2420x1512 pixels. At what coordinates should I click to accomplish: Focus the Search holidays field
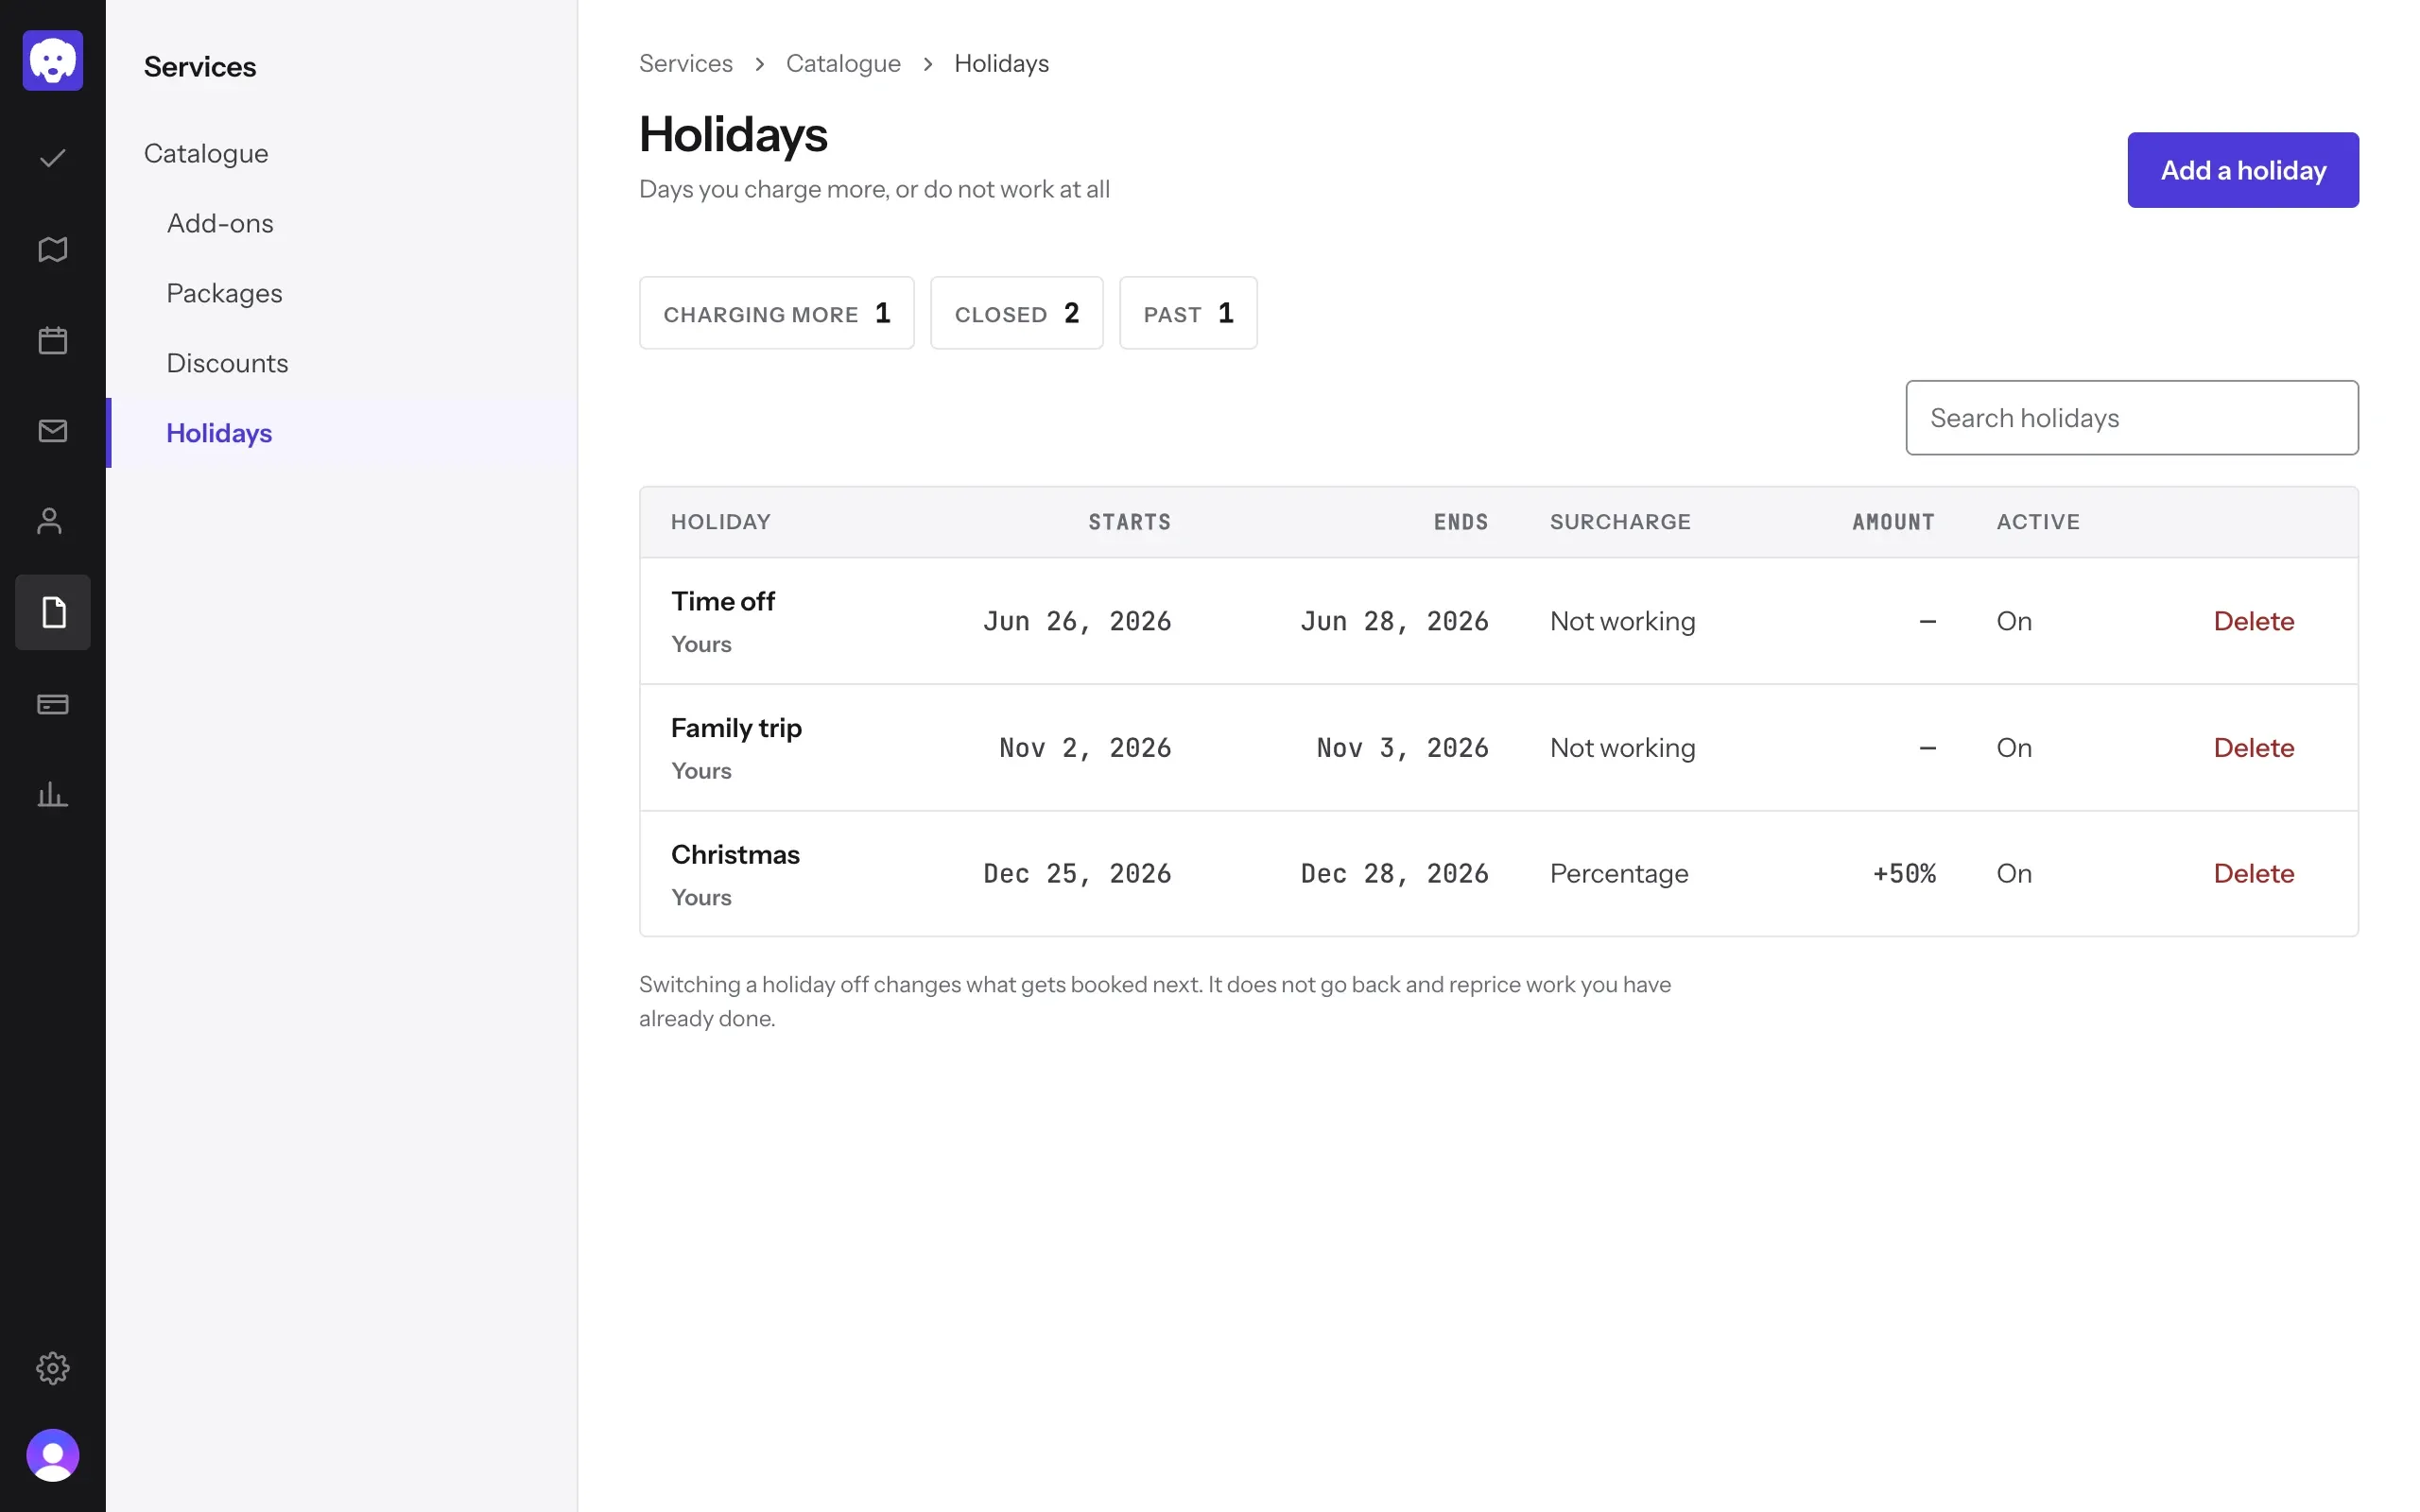tap(2131, 418)
